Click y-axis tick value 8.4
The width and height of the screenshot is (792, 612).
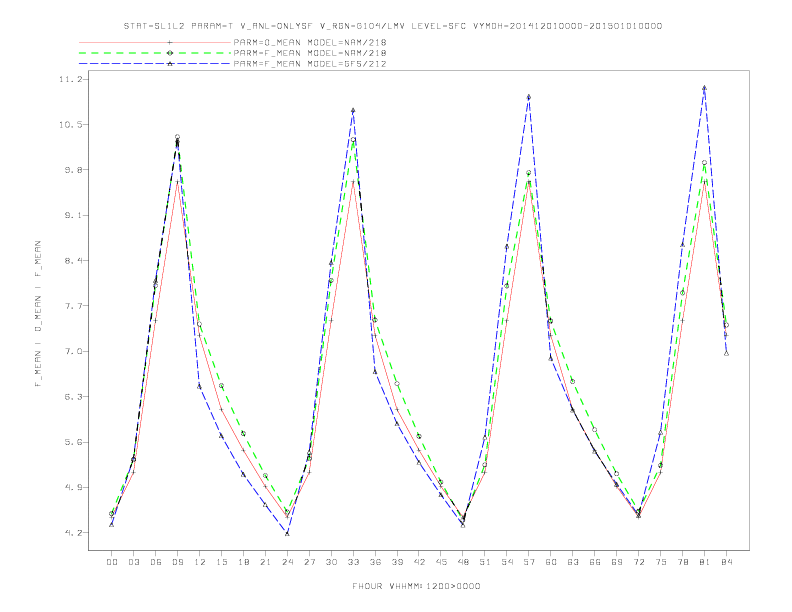click(72, 261)
